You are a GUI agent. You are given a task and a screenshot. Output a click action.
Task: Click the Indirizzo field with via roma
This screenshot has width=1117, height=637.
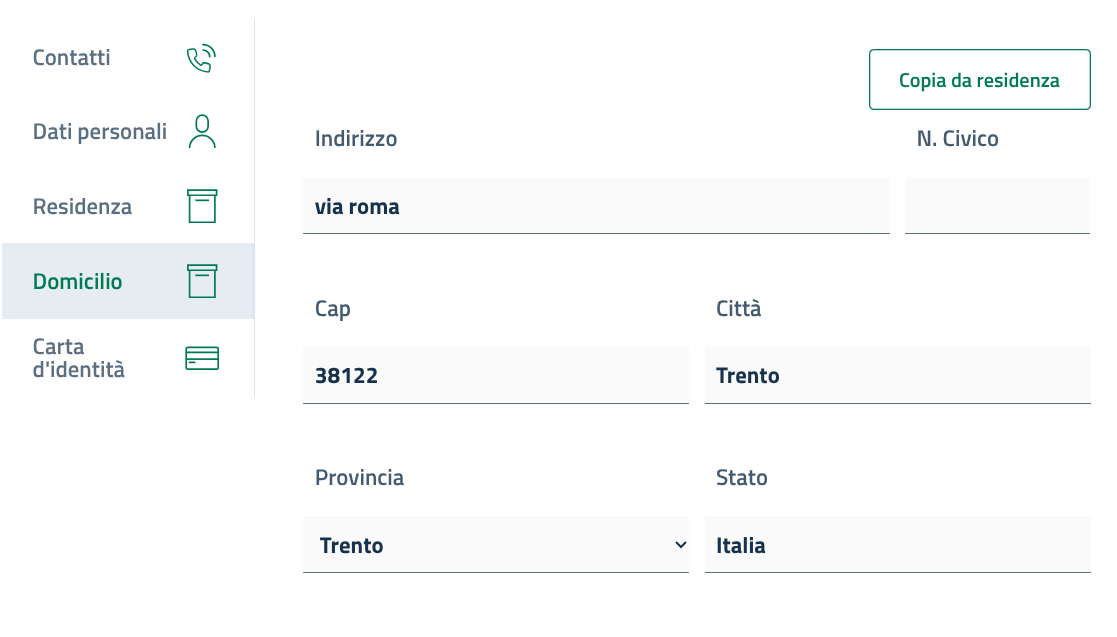(x=595, y=206)
